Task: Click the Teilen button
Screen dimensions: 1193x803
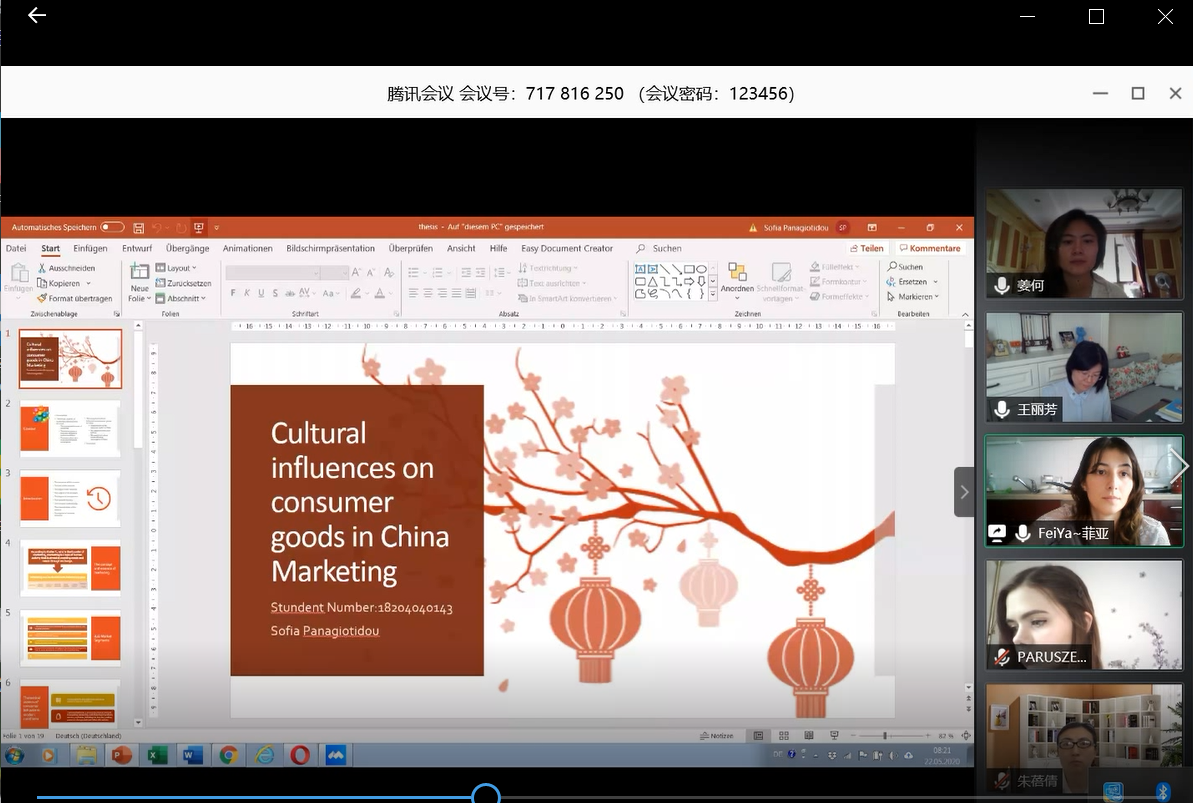Action: pos(867,248)
